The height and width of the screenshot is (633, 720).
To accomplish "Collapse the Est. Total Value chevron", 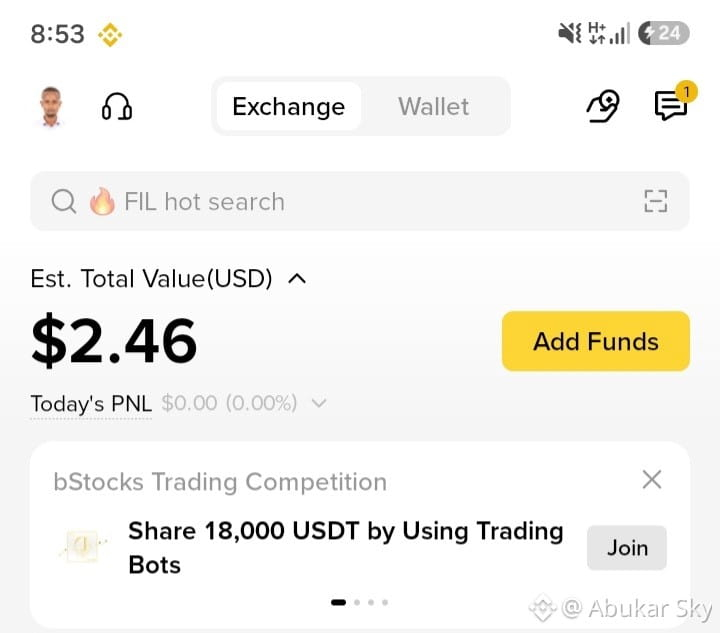I will [x=297, y=279].
